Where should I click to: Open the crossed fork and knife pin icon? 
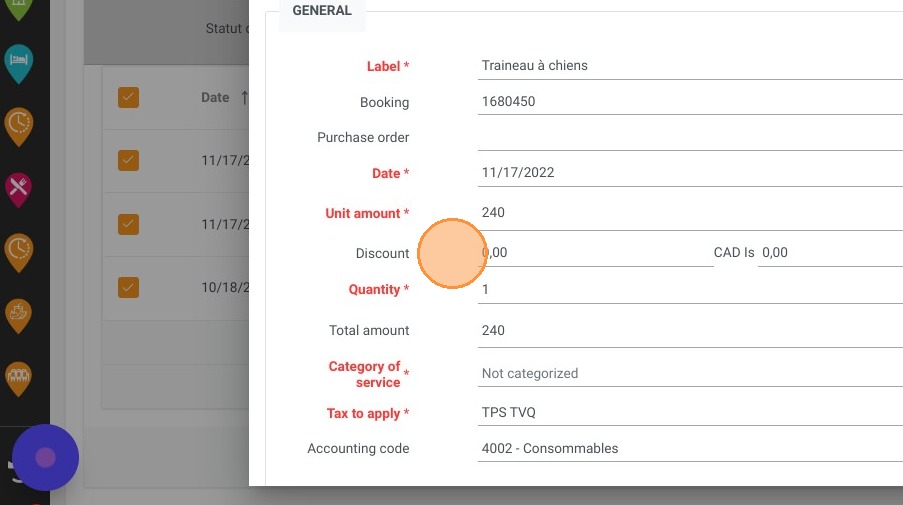click(x=18, y=189)
